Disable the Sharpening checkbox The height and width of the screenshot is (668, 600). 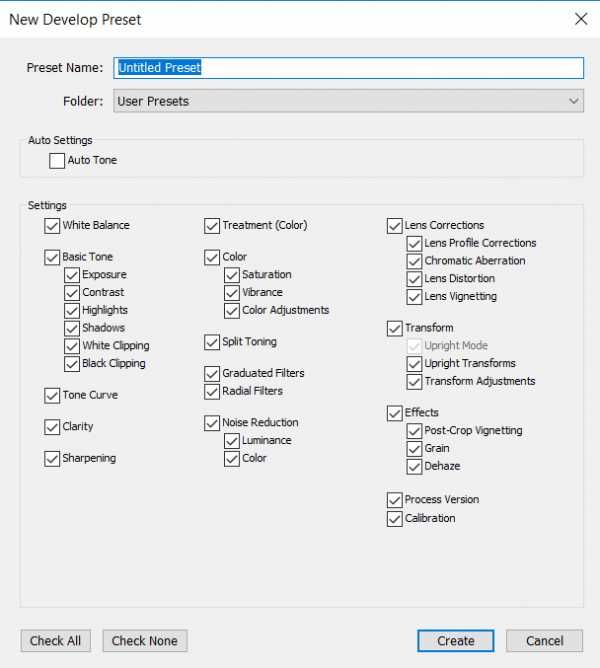click(52, 459)
